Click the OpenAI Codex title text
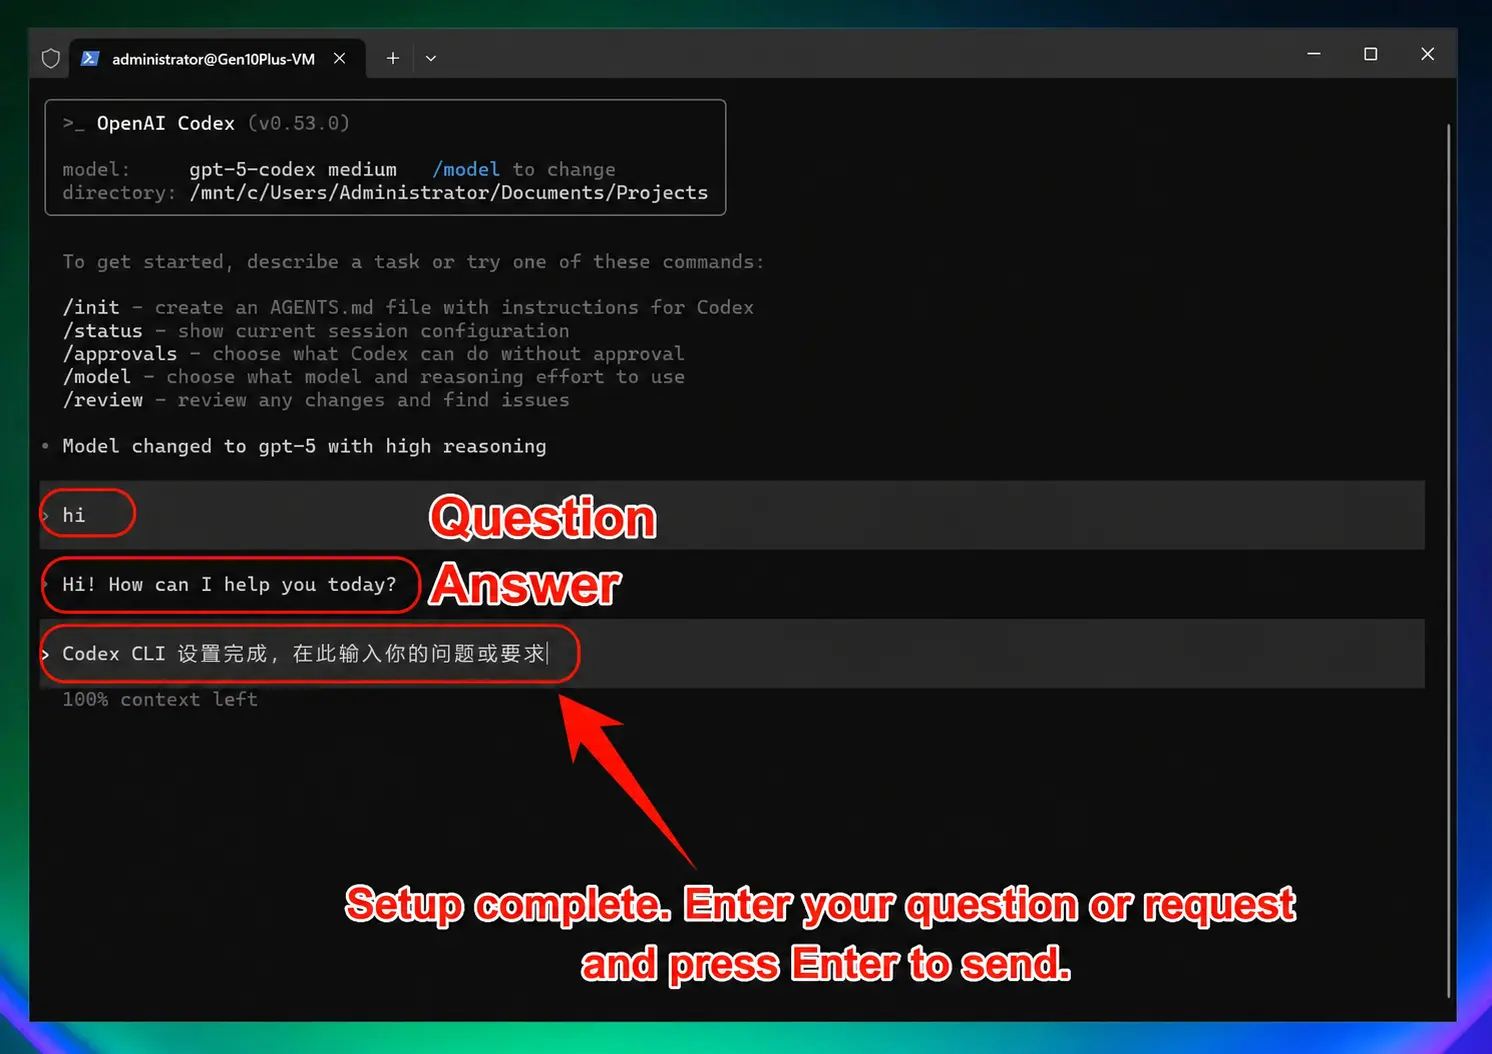Screen dimensions: 1492x1054 pyautogui.click(x=166, y=123)
